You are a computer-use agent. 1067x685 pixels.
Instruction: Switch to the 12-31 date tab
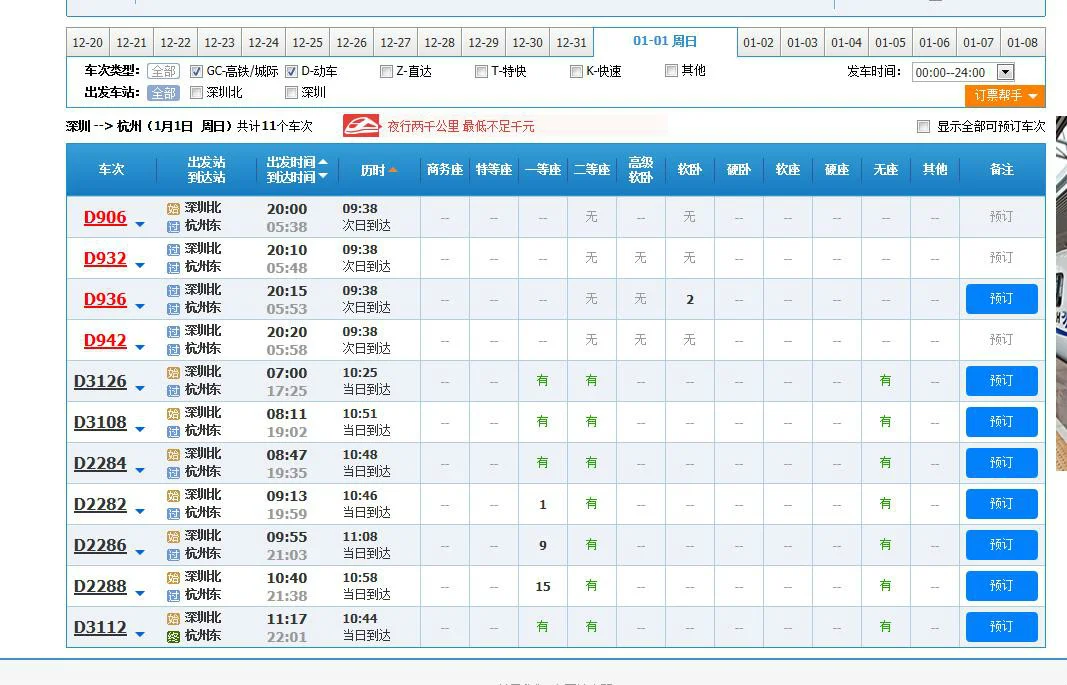tap(571, 42)
